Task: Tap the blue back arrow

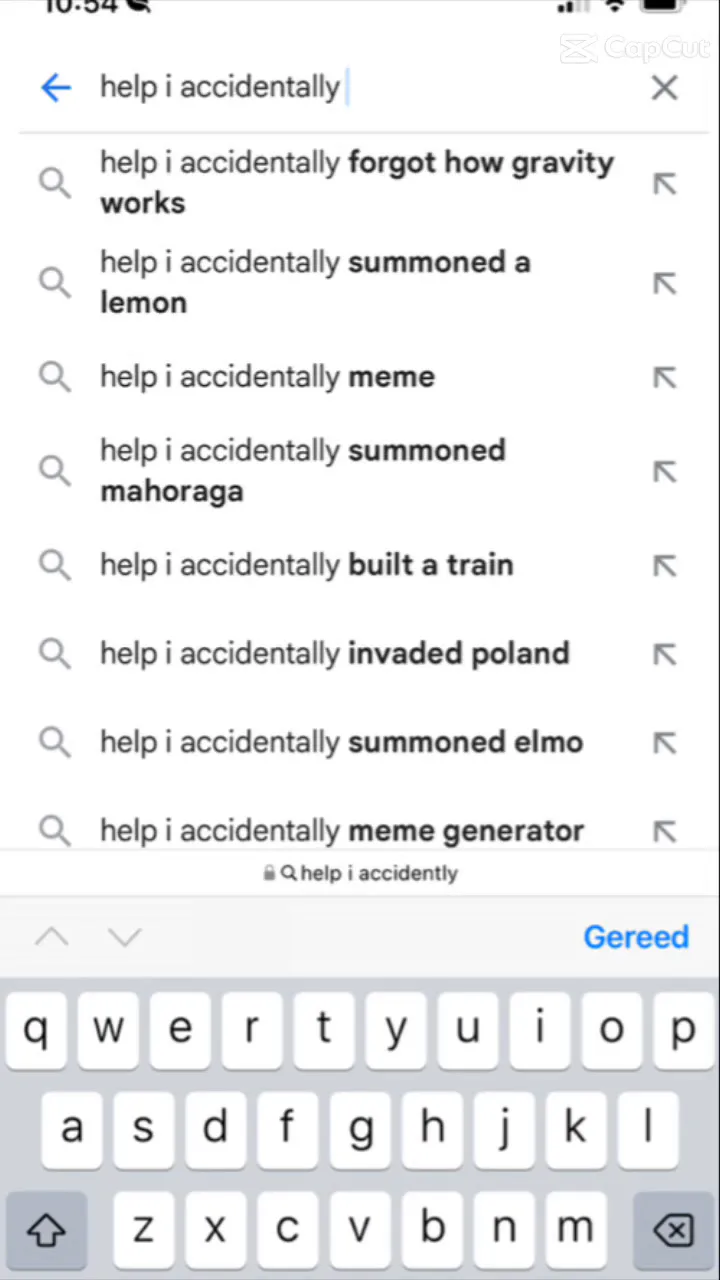Action: pyautogui.click(x=56, y=88)
